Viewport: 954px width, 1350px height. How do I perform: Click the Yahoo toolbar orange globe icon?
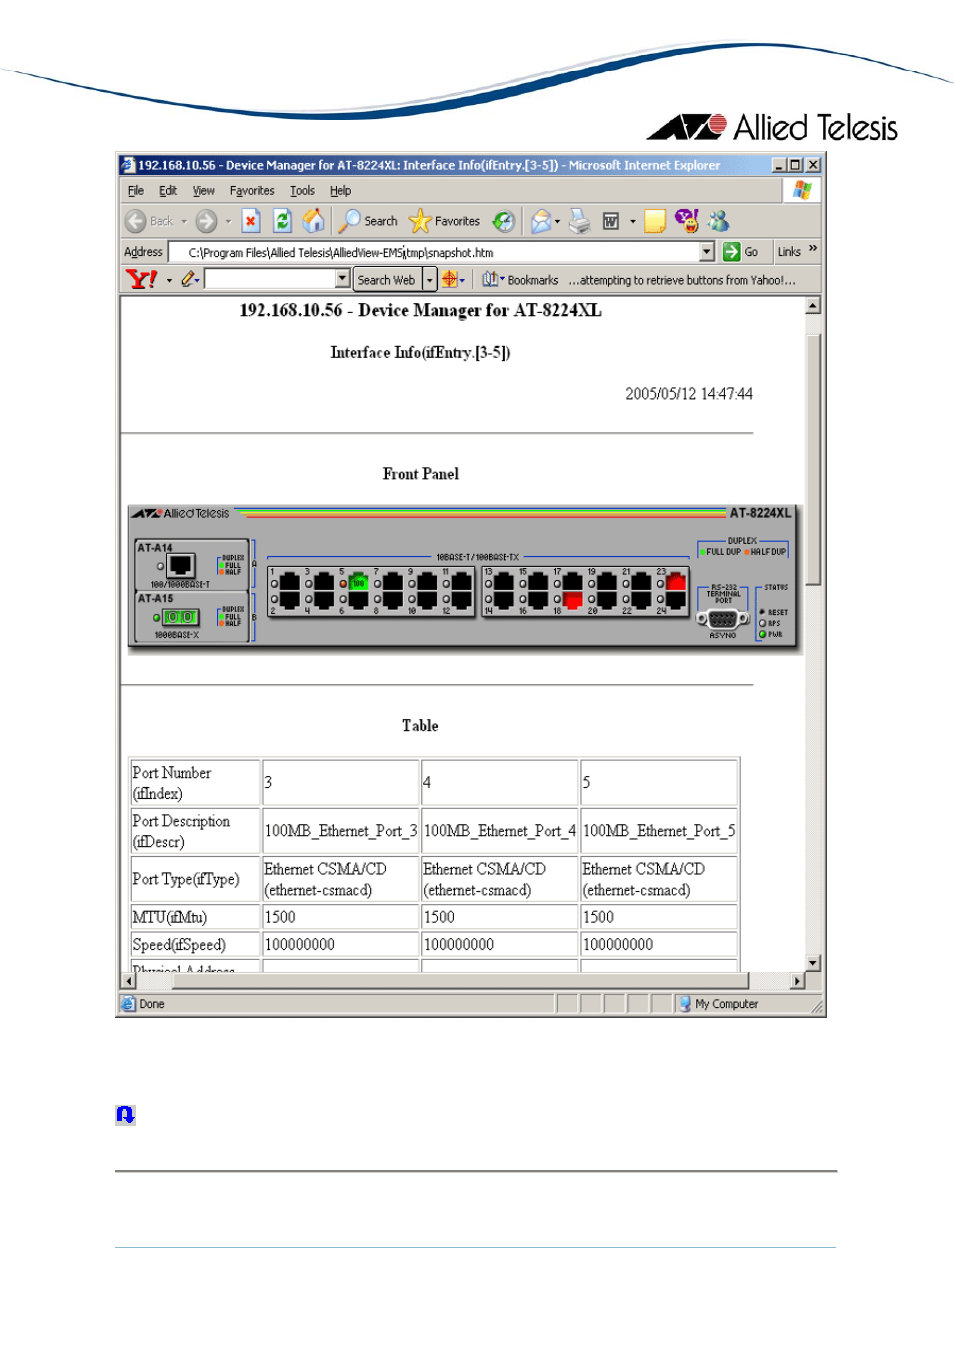tap(450, 279)
